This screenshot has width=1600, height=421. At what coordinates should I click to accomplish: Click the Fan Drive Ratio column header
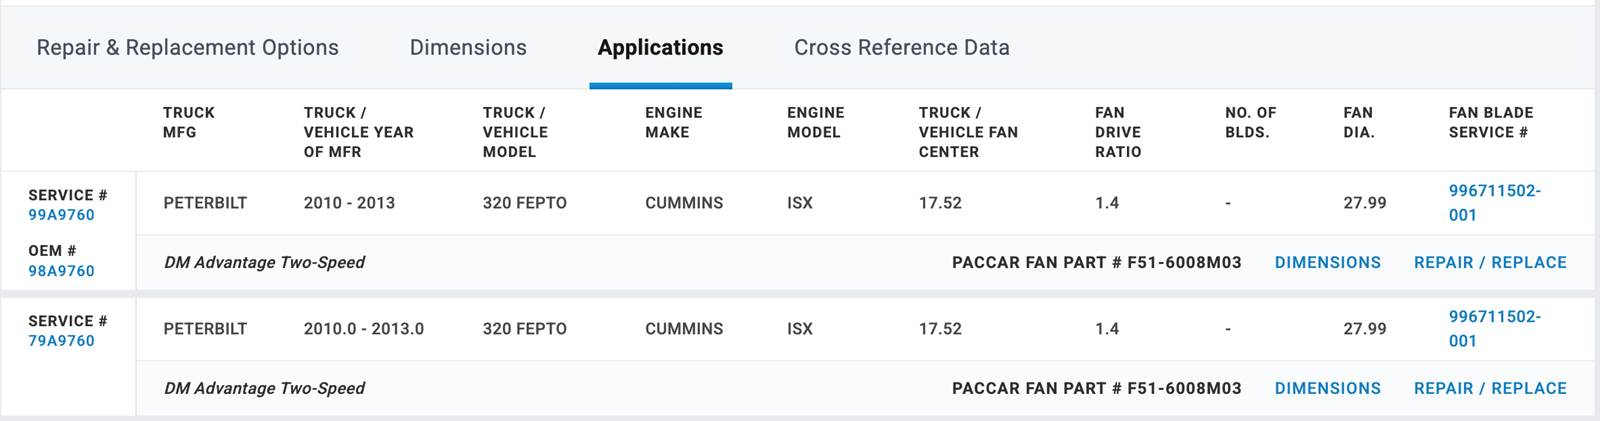tap(1117, 132)
